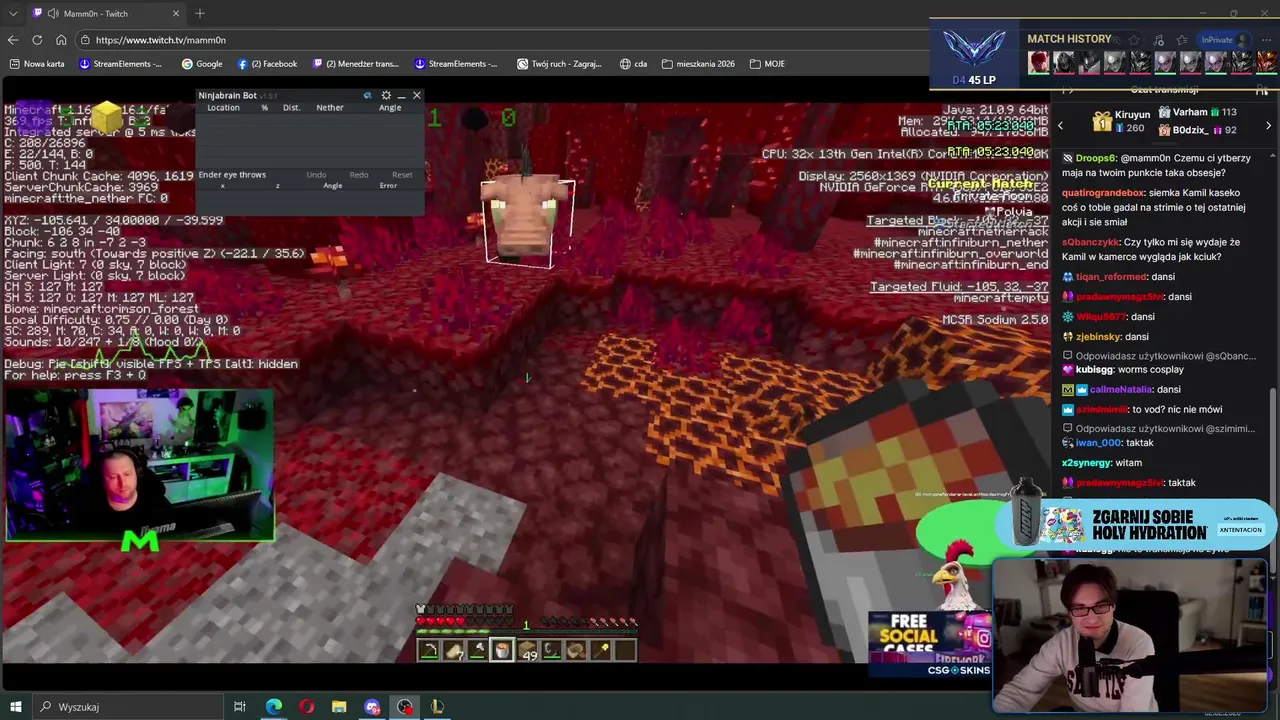Open Kiruyun top gifter entry
The height and width of the screenshot is (720, 1280).
click(1122, 122)
